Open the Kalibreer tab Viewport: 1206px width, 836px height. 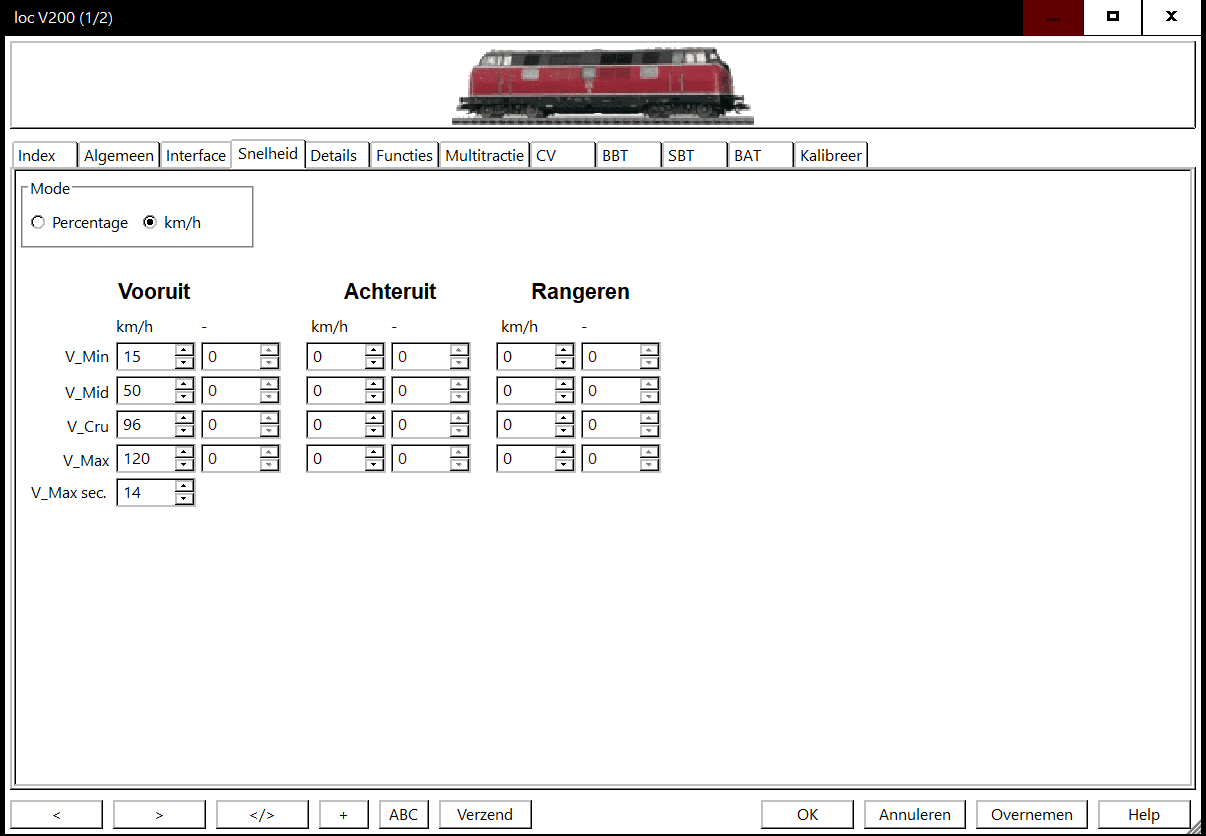click(x=830, y=155)
